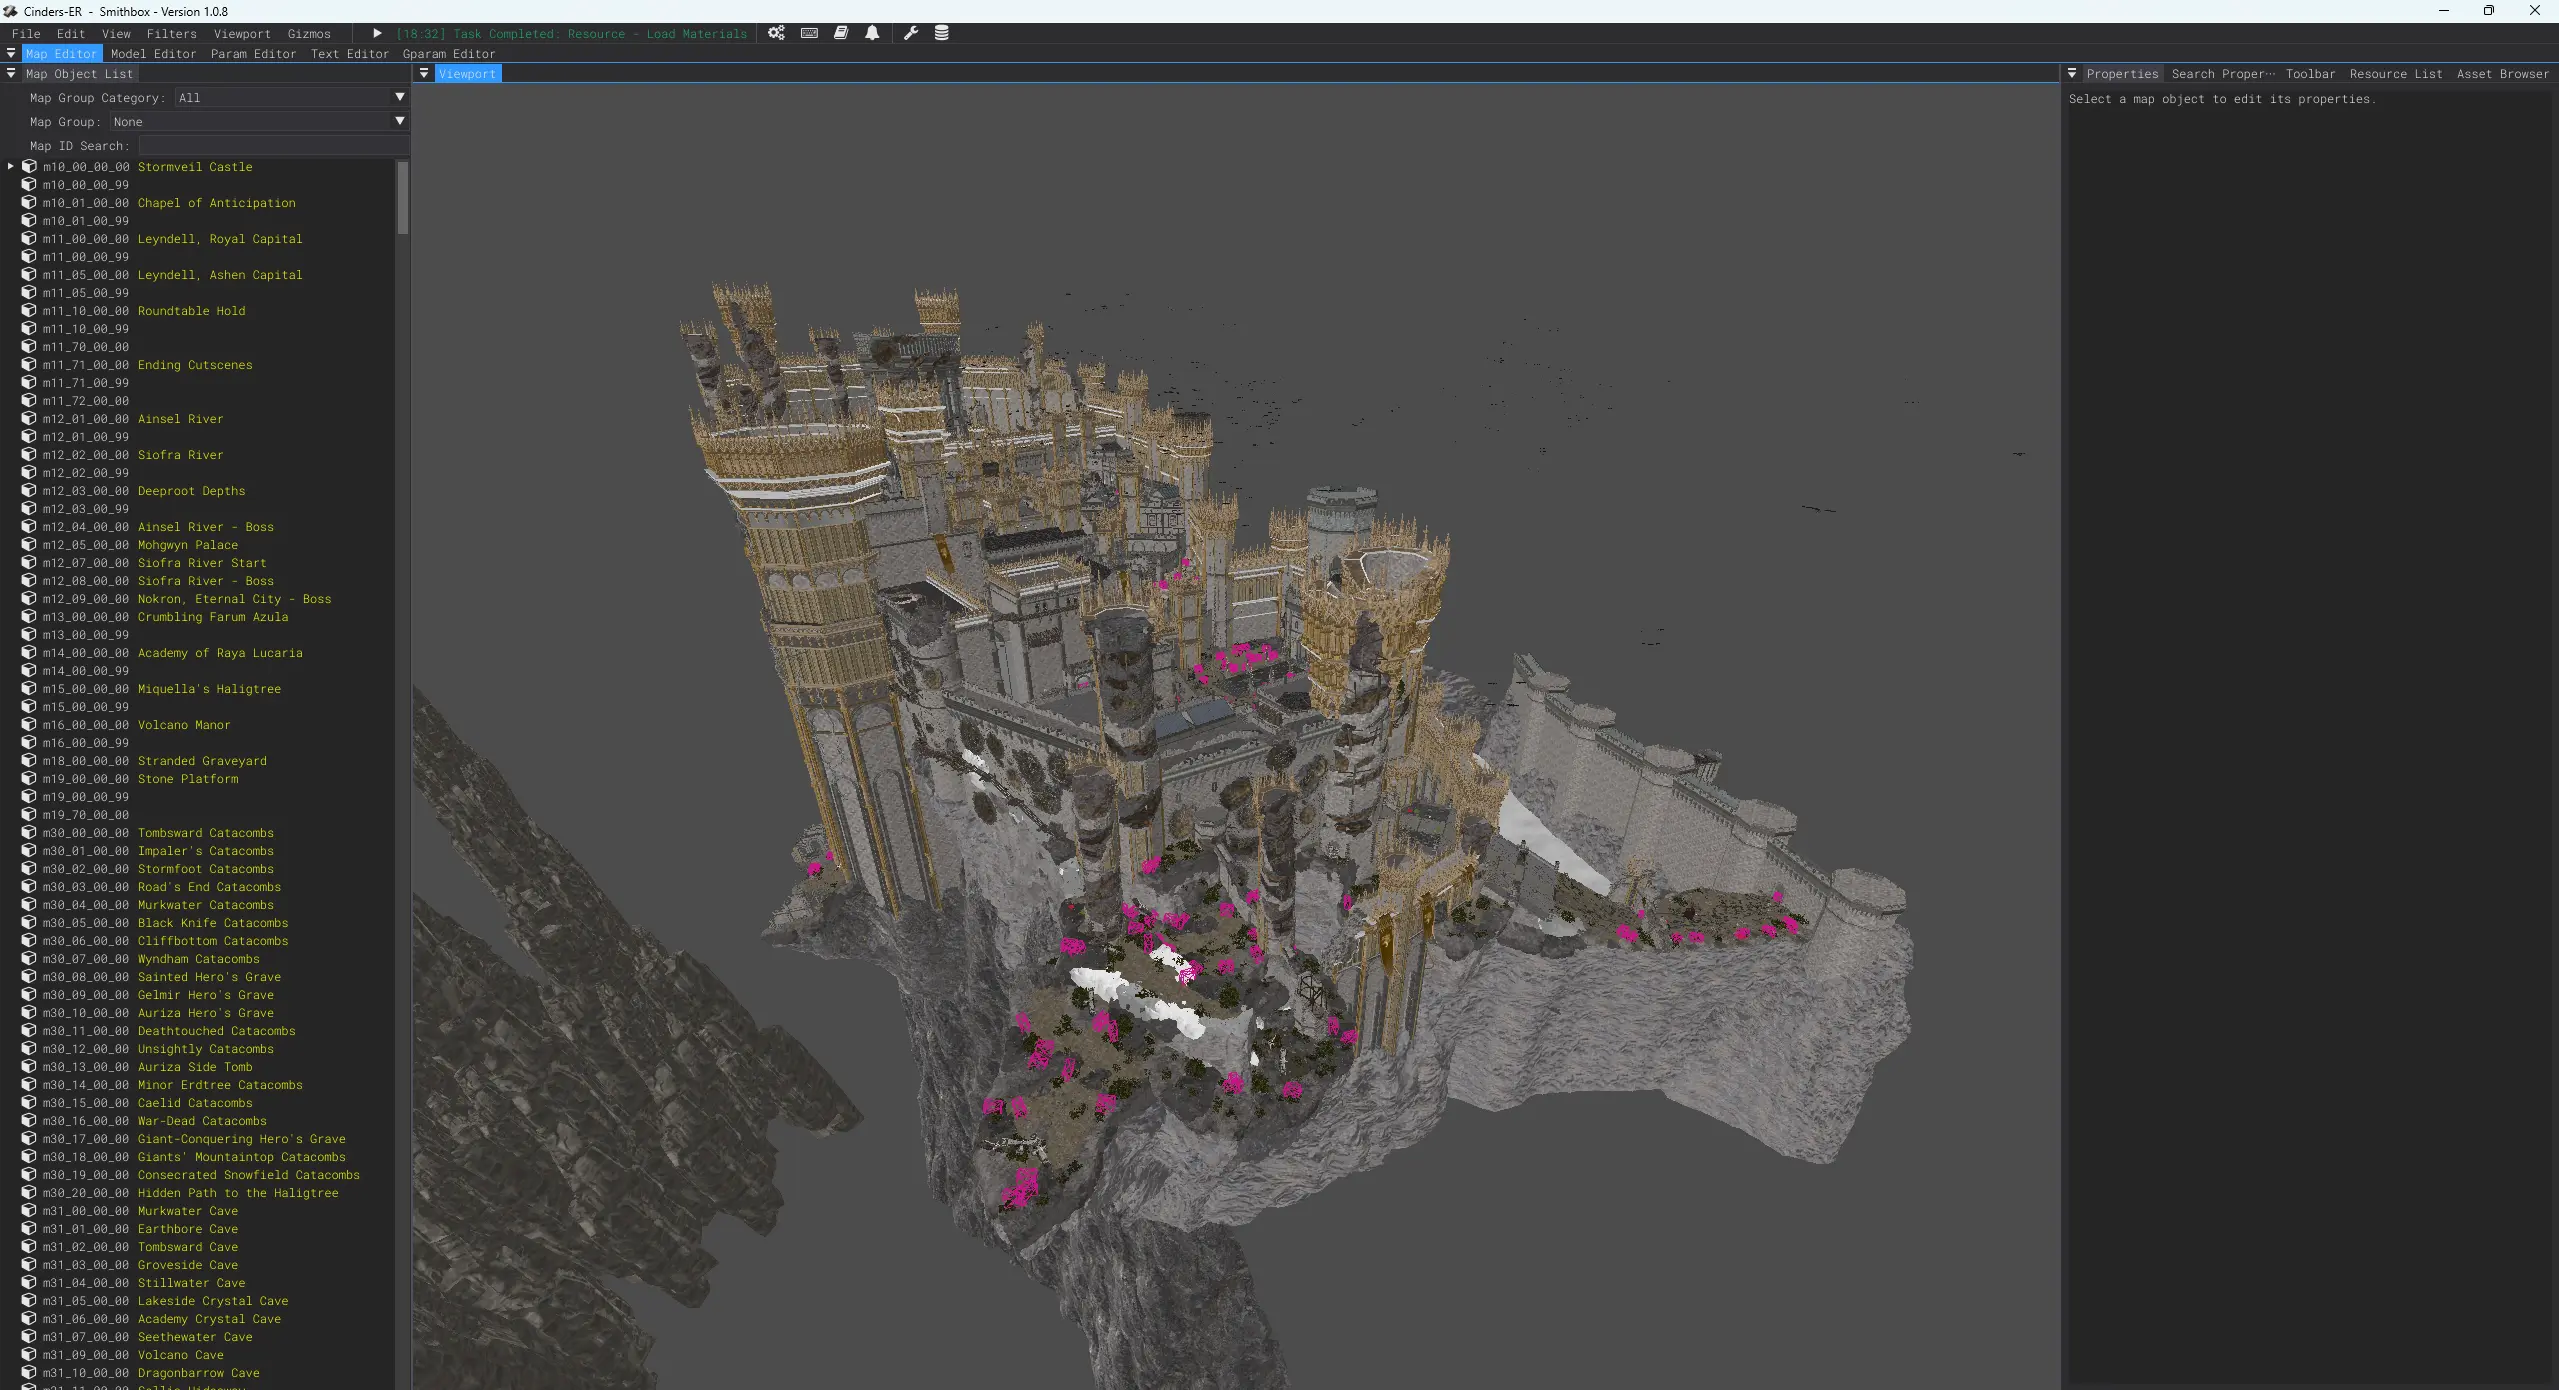The height and width of the screenshot is (1390, 2559).
Task: Click the Task Completed status message
Action: click(x=572, y=34)
